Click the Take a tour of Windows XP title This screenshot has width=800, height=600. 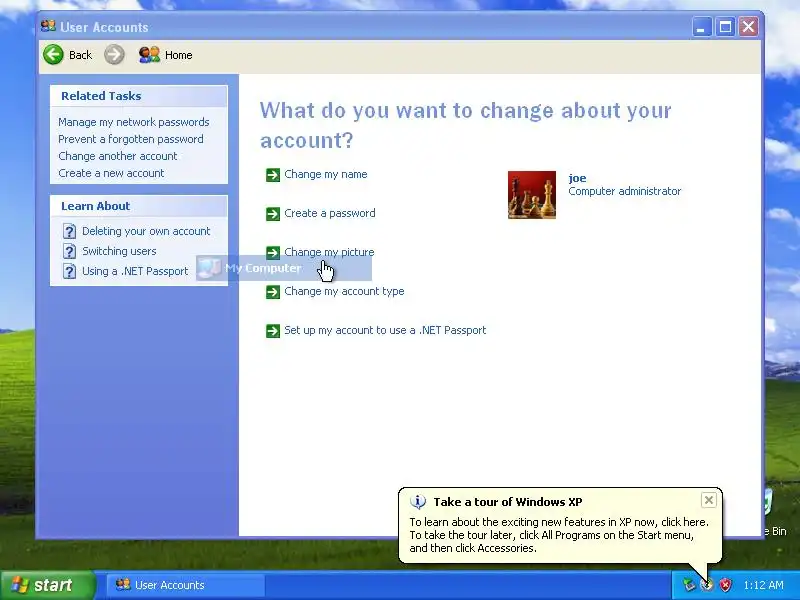(x=508, y=502)
